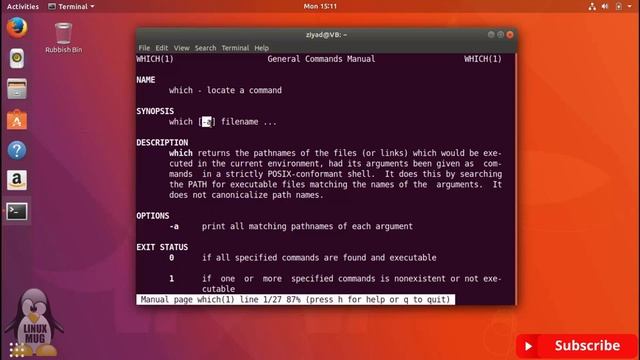The width and height of the screenshot is (640, 360).
Task: Maximize the terminal window
Action: coord(500,35)
